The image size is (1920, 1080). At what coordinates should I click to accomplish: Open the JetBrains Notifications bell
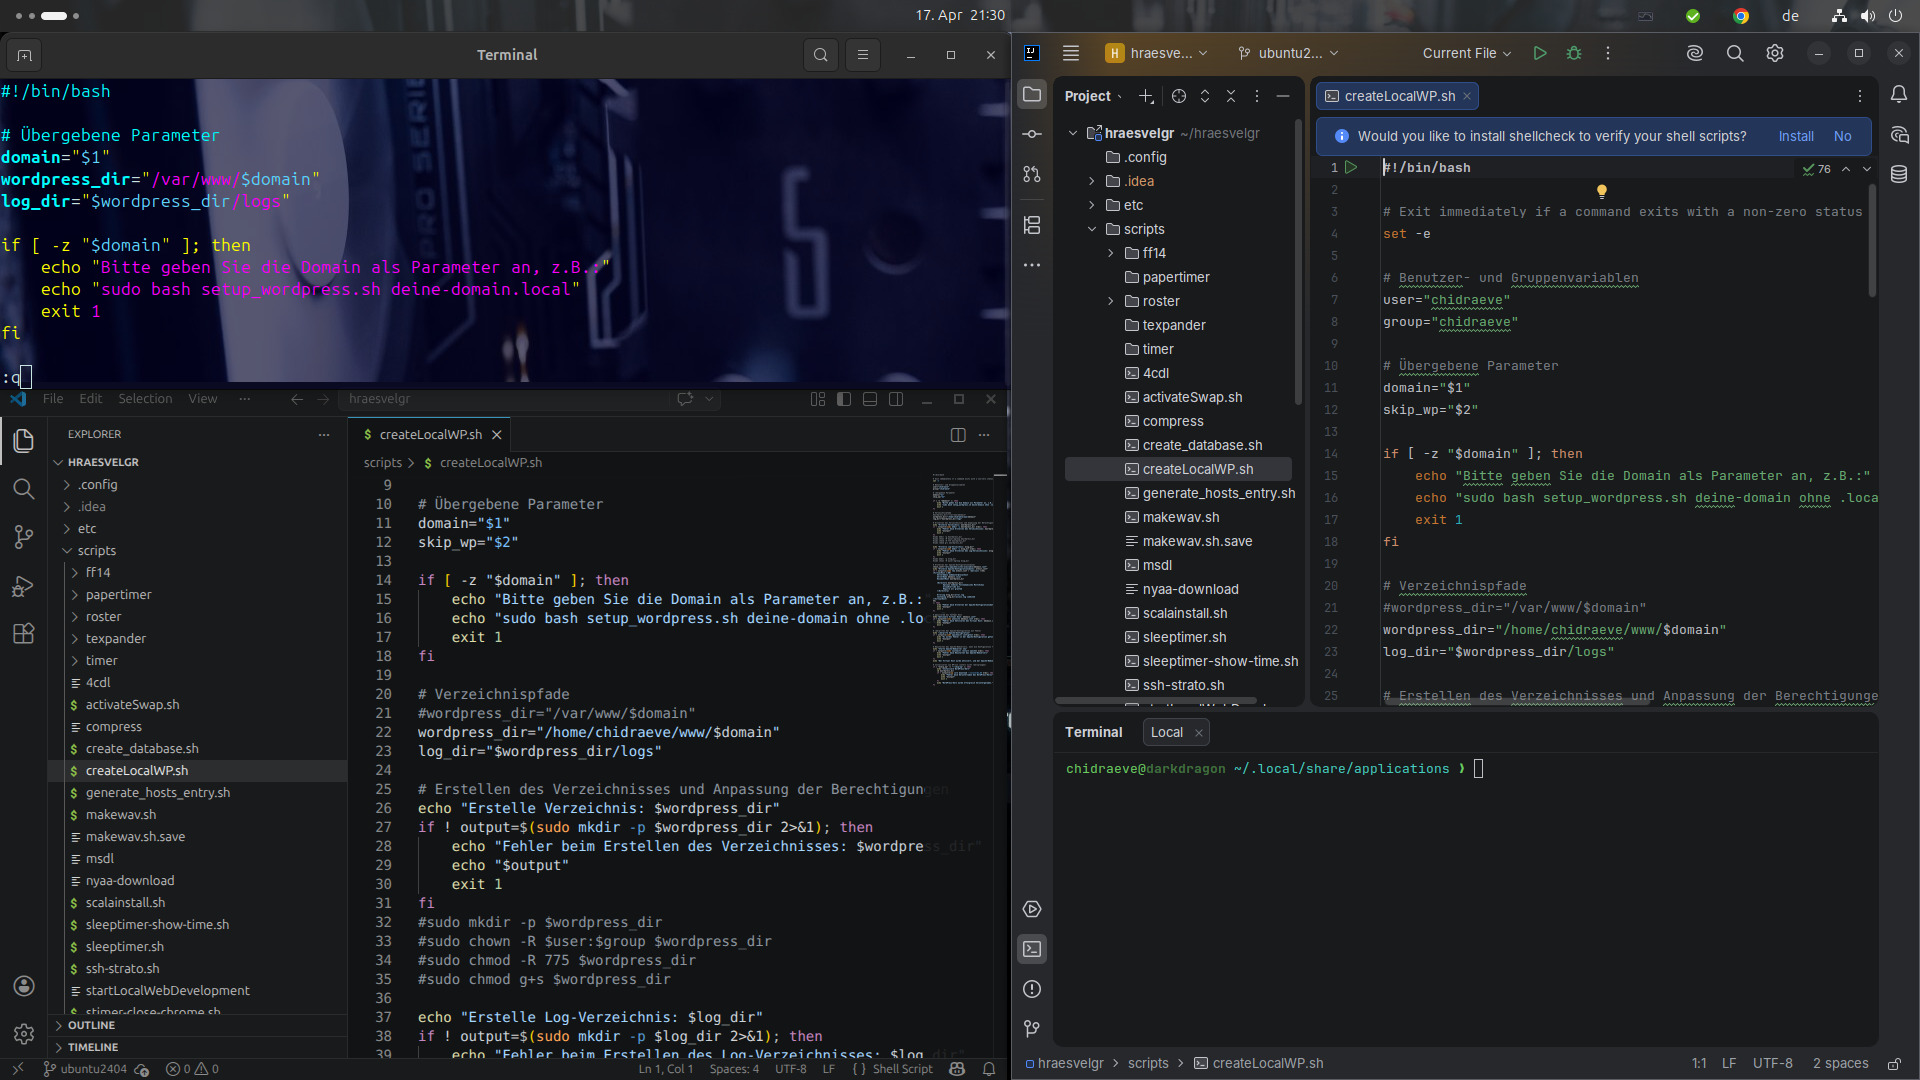click(x=1898, y=95)
